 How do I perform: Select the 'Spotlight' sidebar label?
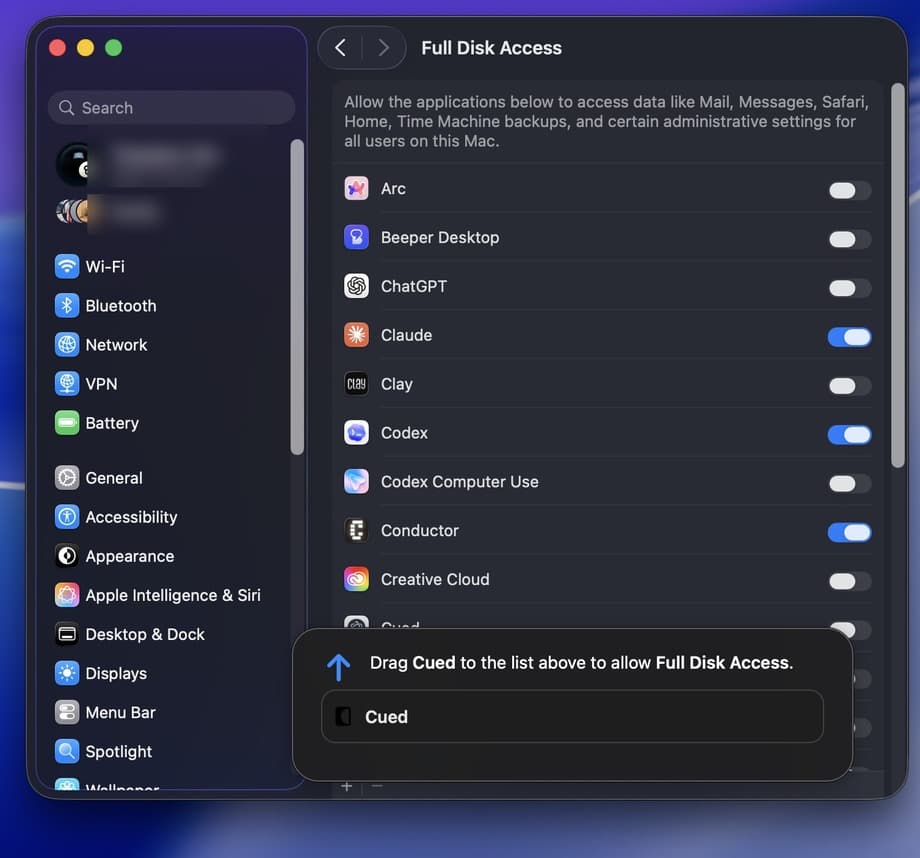tap(119, 752)
